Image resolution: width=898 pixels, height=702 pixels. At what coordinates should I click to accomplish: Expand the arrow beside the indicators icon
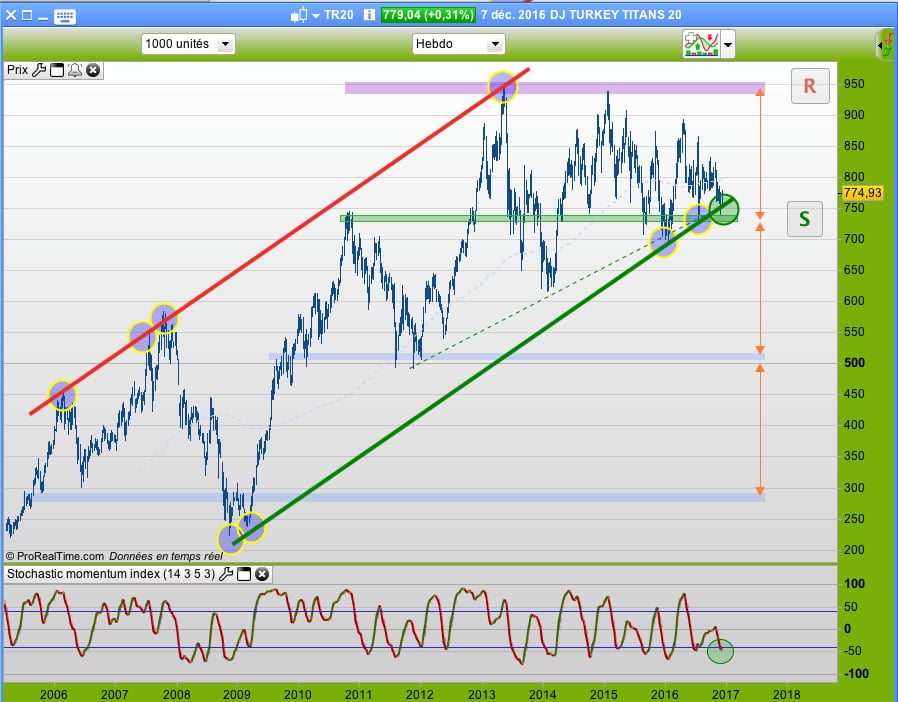tap(727, 45)
